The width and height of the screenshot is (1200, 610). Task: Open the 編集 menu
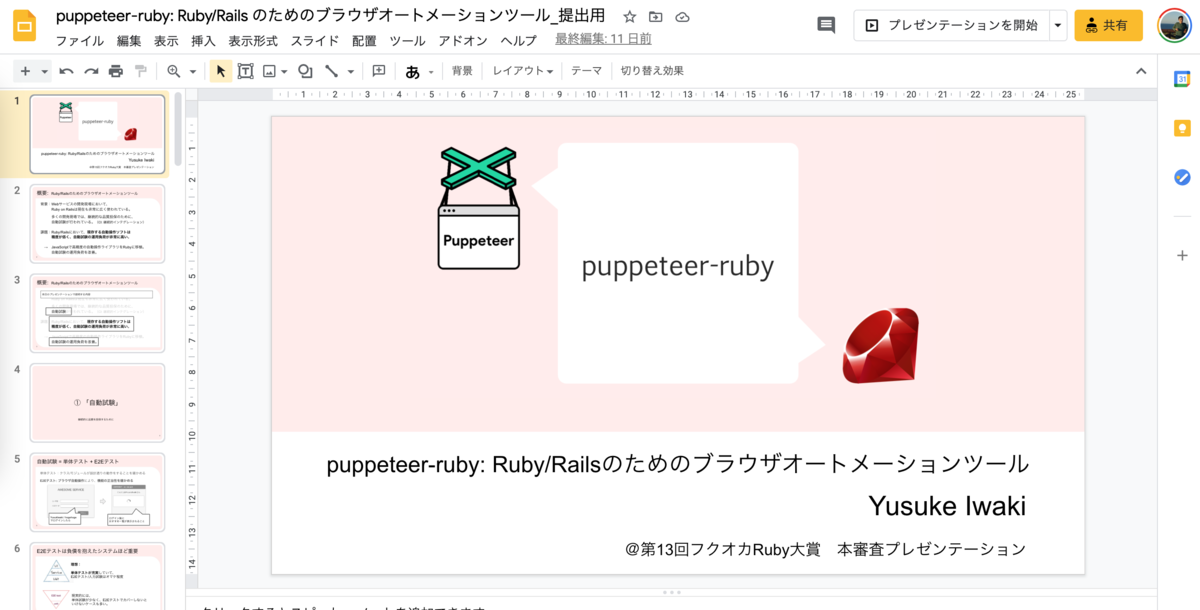click(x=129, y=40)
